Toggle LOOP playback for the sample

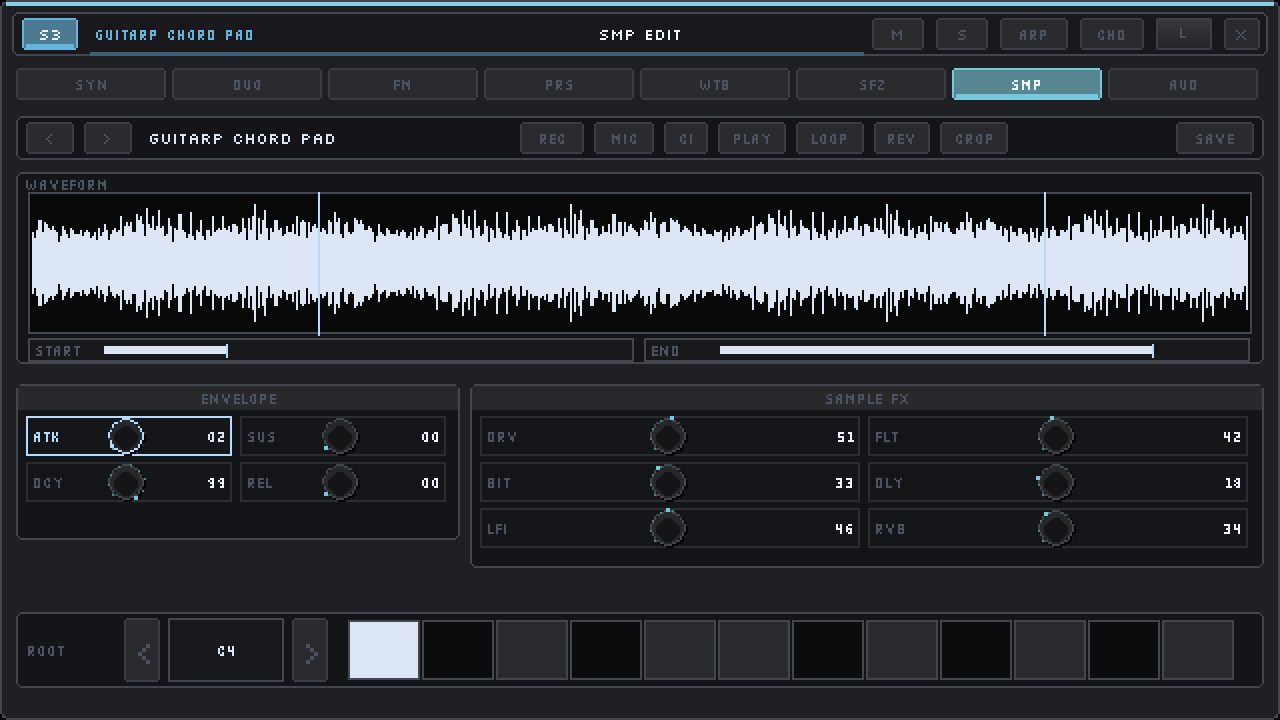point(829,139)
